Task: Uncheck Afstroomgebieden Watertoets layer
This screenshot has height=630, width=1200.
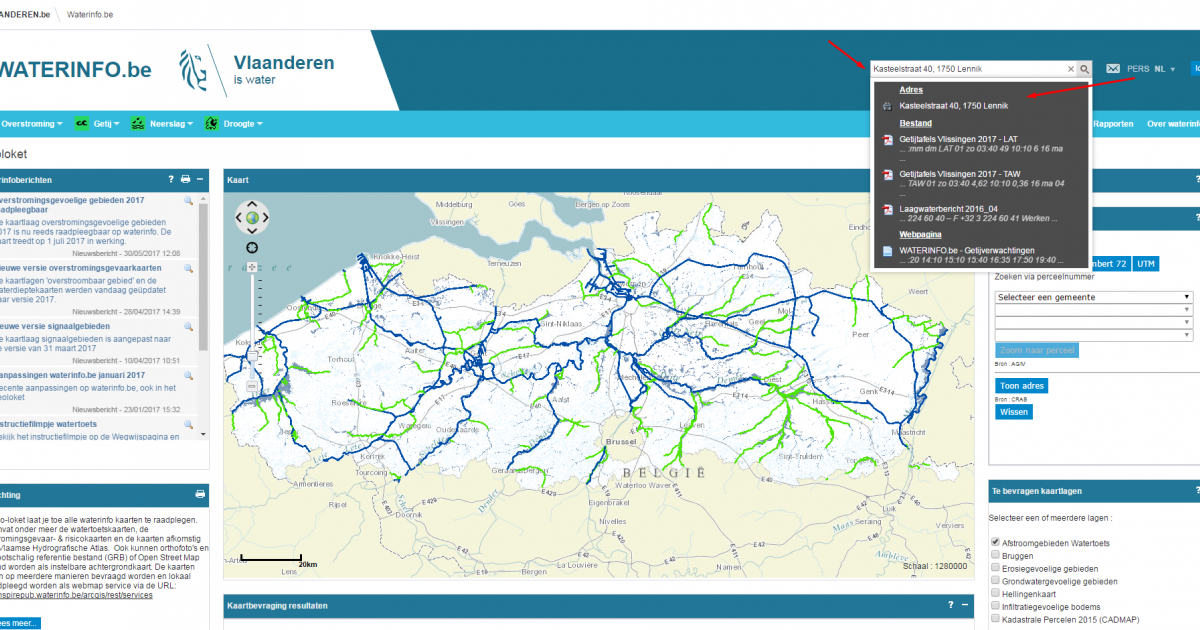Action: pos(995,542)
